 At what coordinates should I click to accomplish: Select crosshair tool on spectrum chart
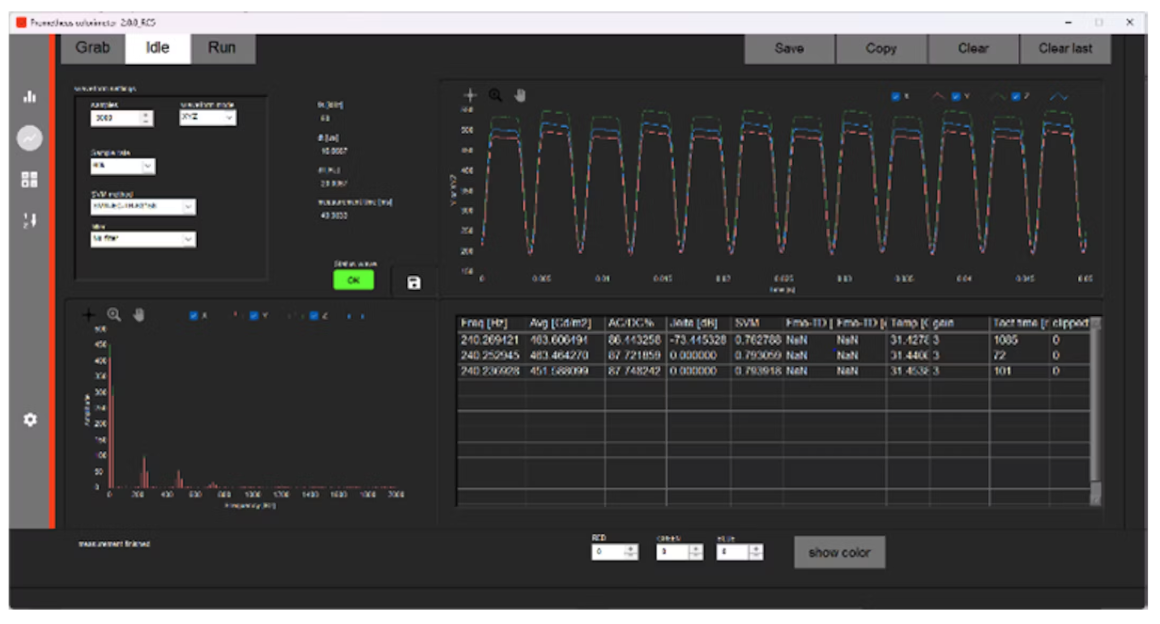tap(89, 315)
